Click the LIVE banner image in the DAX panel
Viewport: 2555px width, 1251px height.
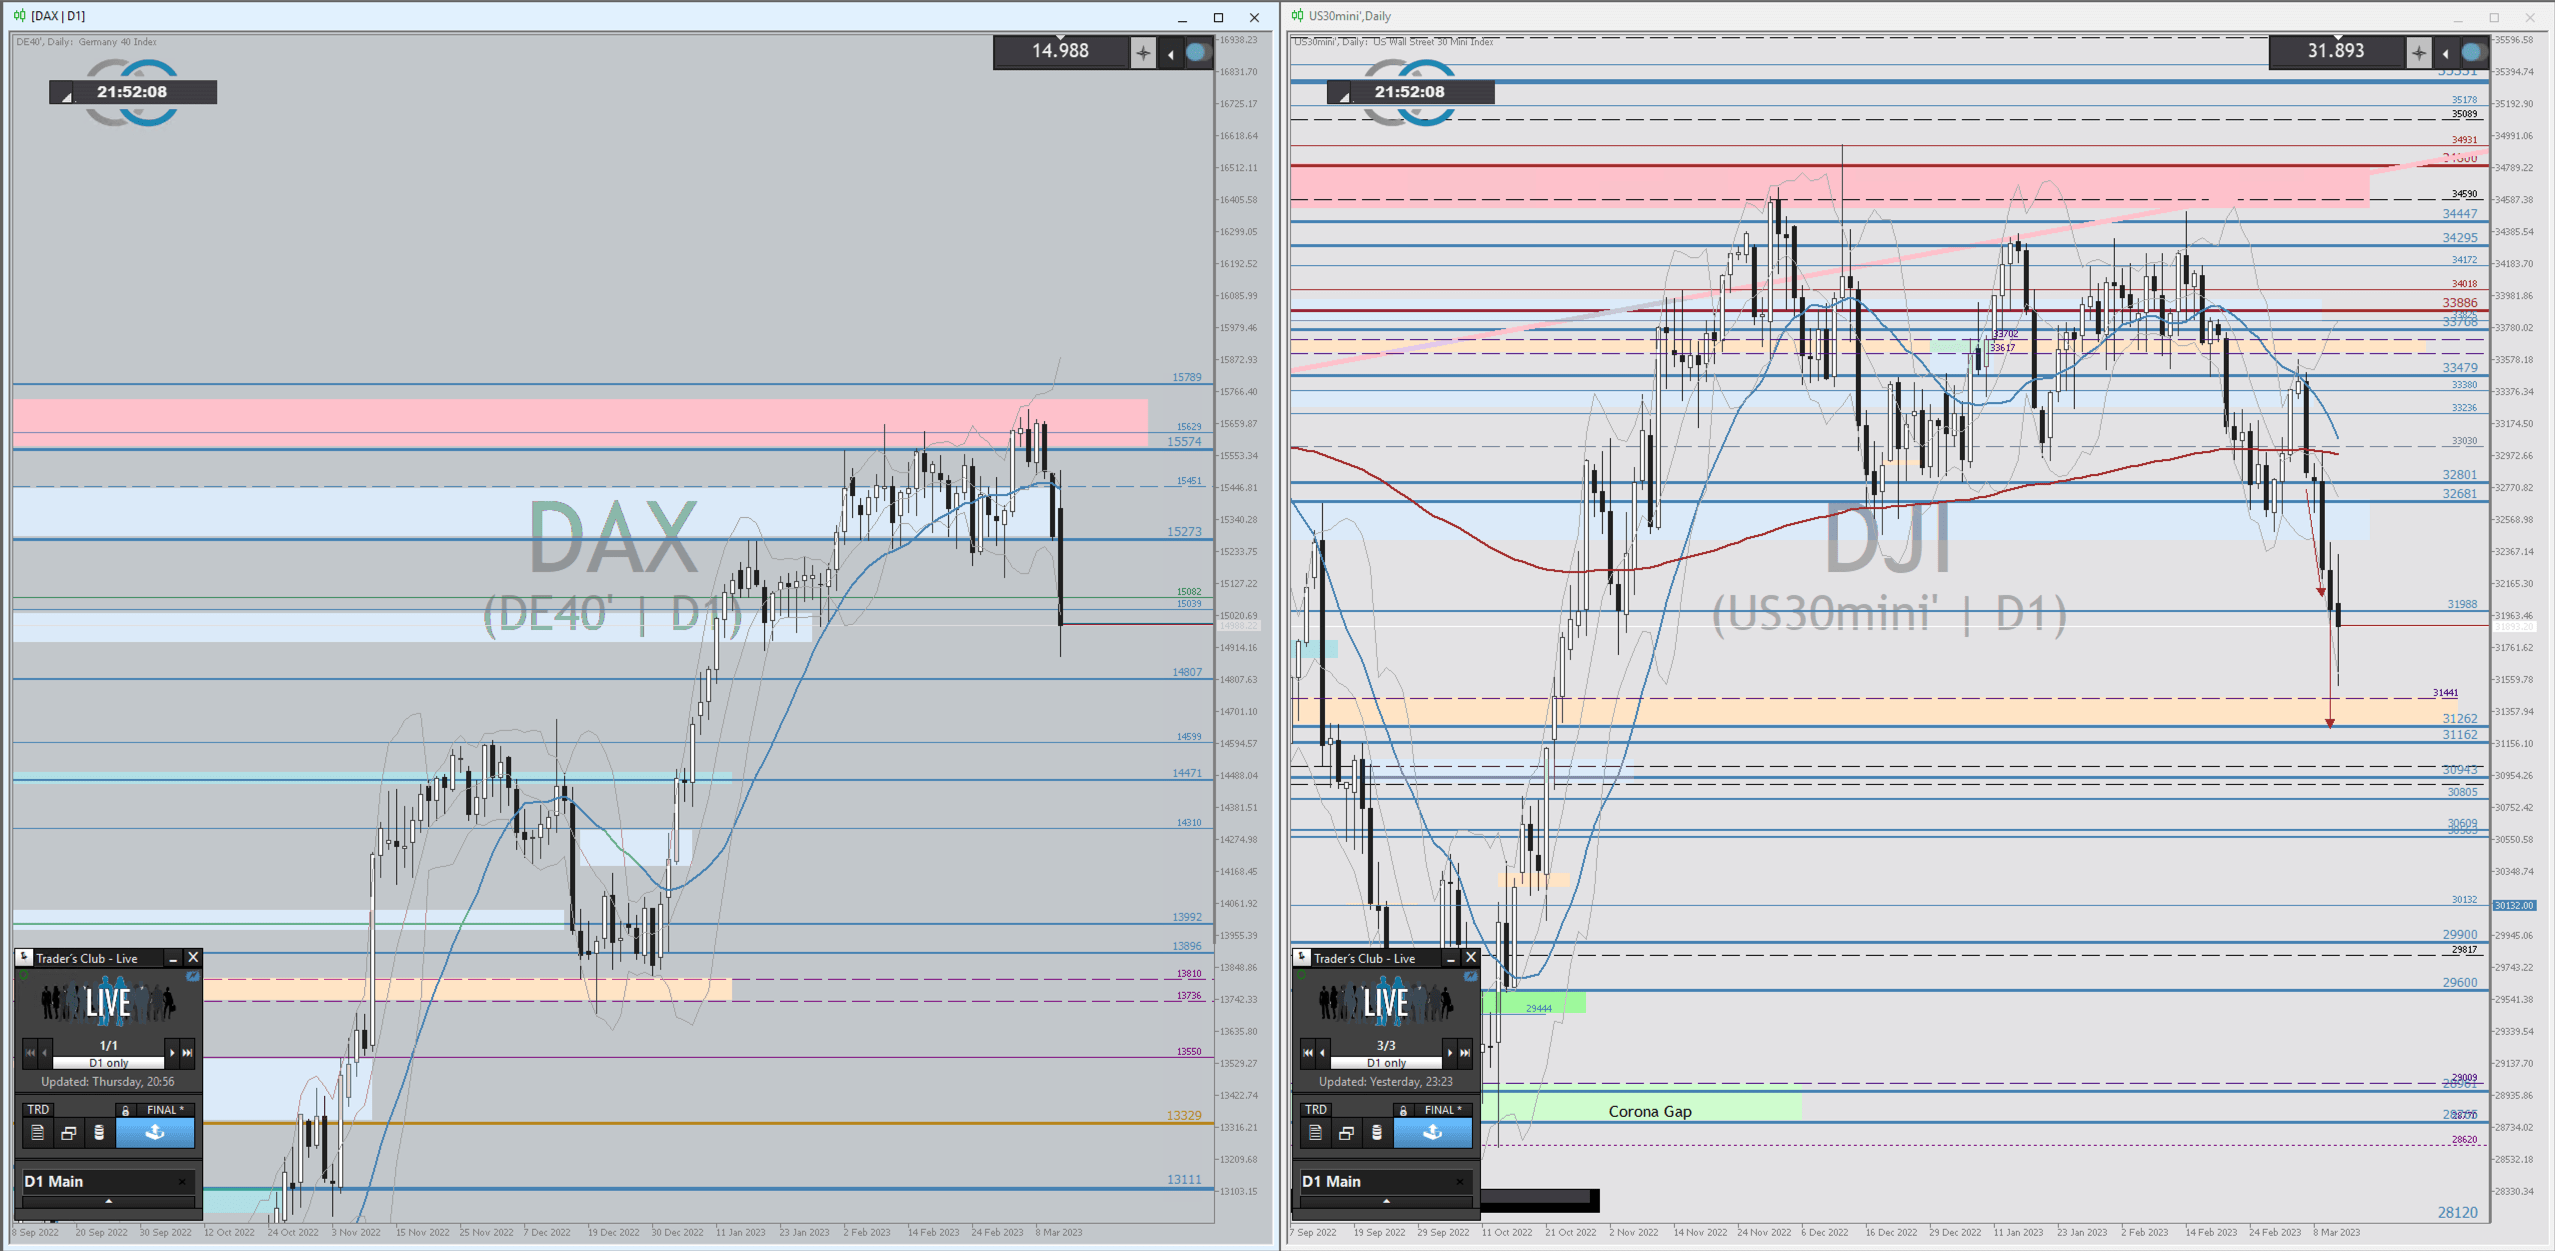click(x=109, y=1003)
